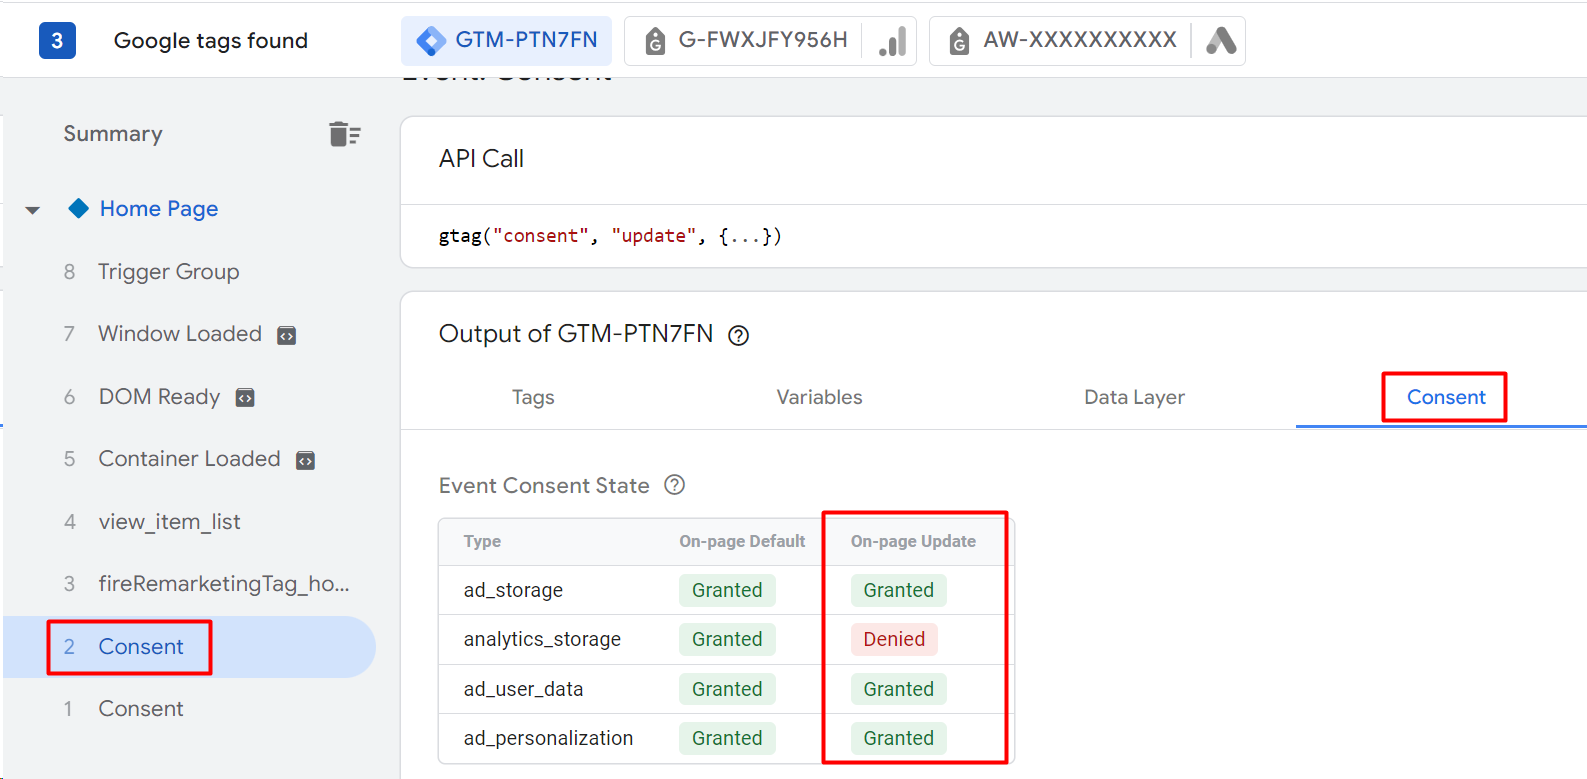Select the G-FWXJFY956H tag chip
The image size is (1587, 779).
point(750,41)
